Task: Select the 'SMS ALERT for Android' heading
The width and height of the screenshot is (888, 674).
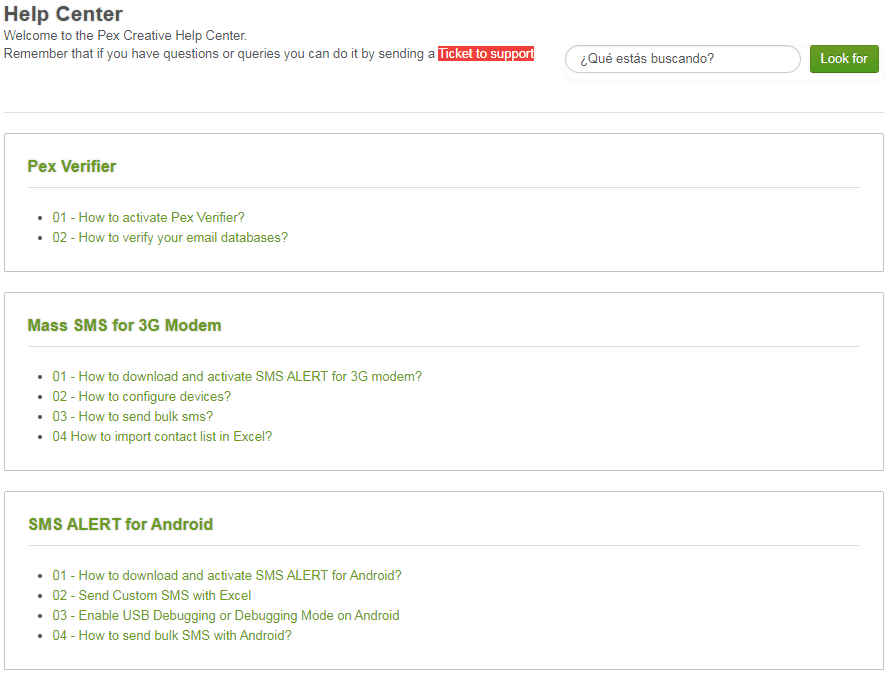Action: pyautogui.click(x=121, y=524)
